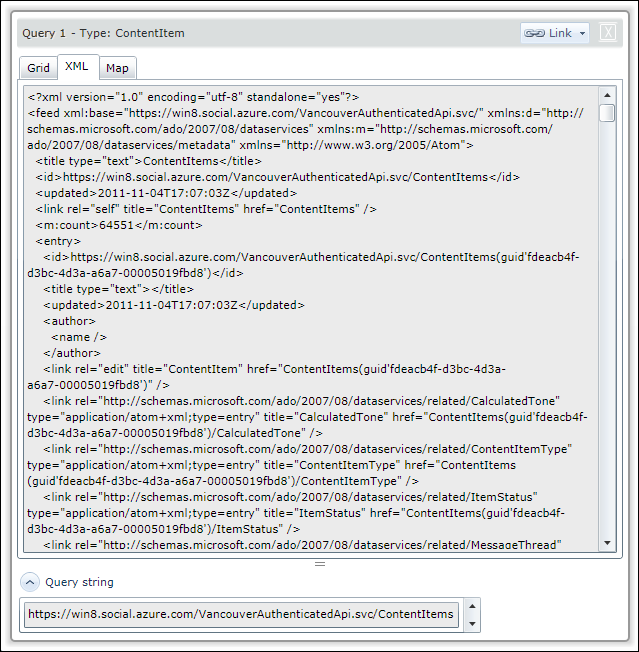
Task: Click the feed id URL line
Action: (278, 178)
